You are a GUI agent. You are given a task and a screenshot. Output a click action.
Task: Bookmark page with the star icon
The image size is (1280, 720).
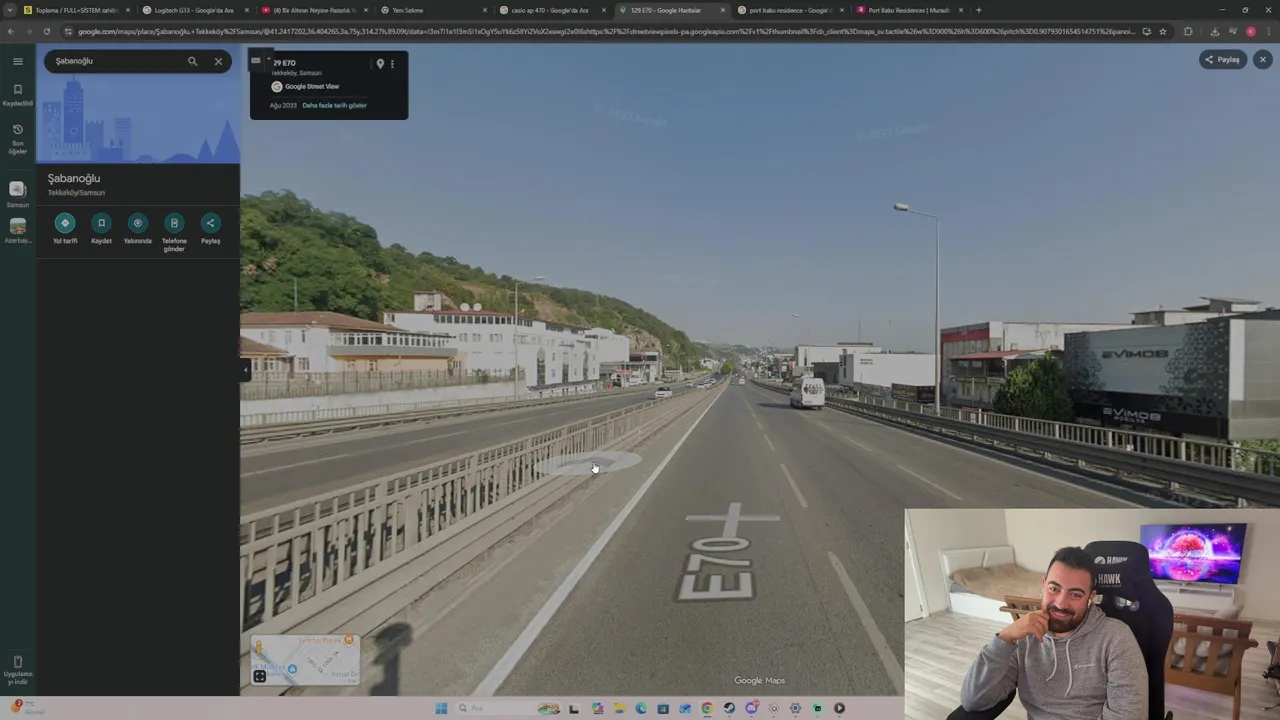1162,31
